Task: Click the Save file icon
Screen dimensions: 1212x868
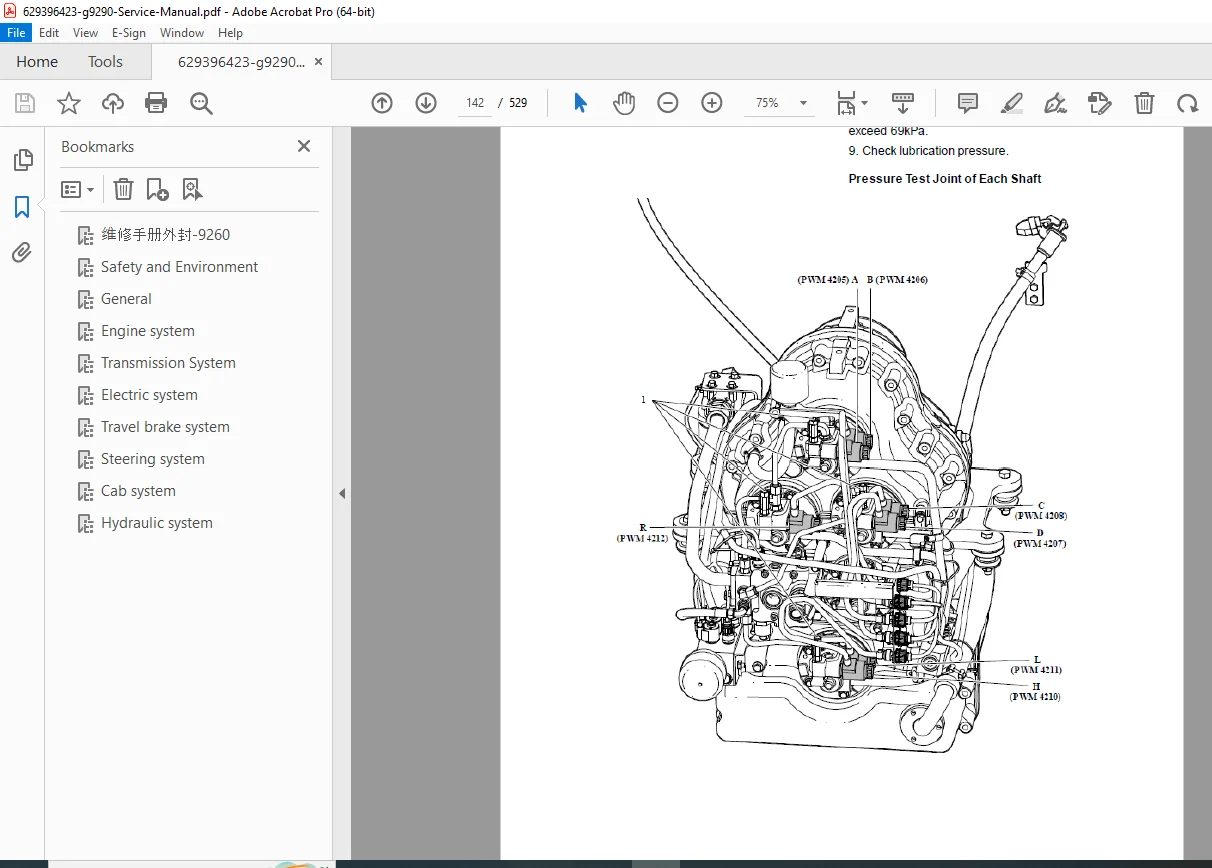Action: click(x=25, y=103)
